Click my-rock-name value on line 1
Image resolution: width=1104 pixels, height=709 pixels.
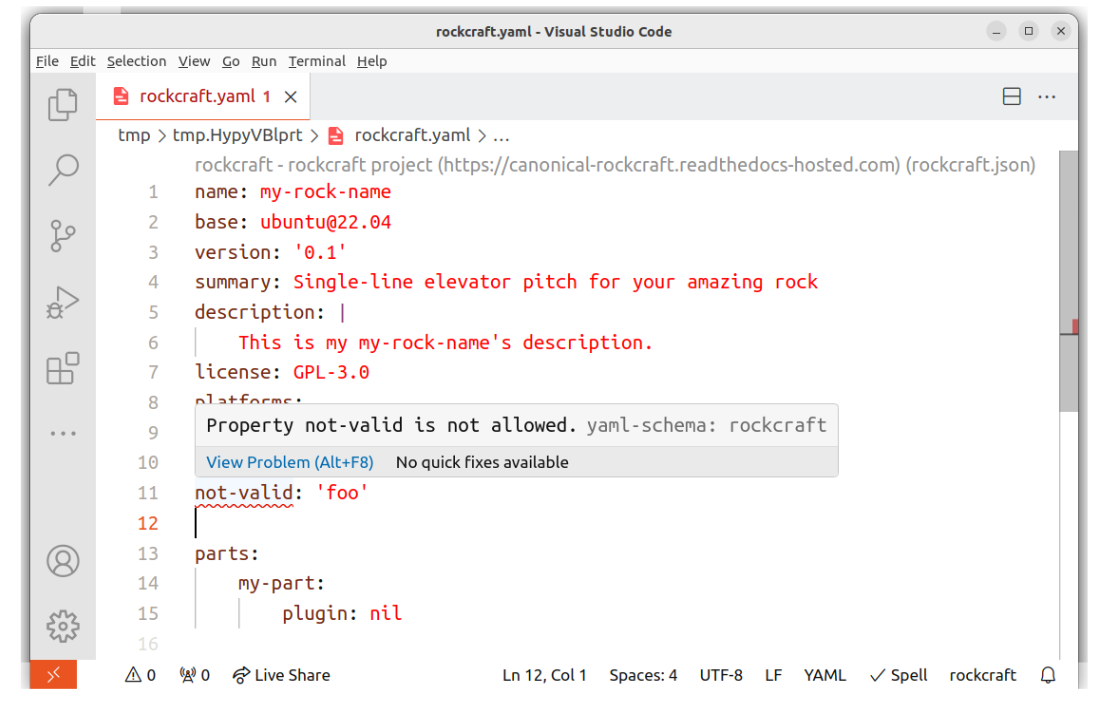(x=325, y=192)
